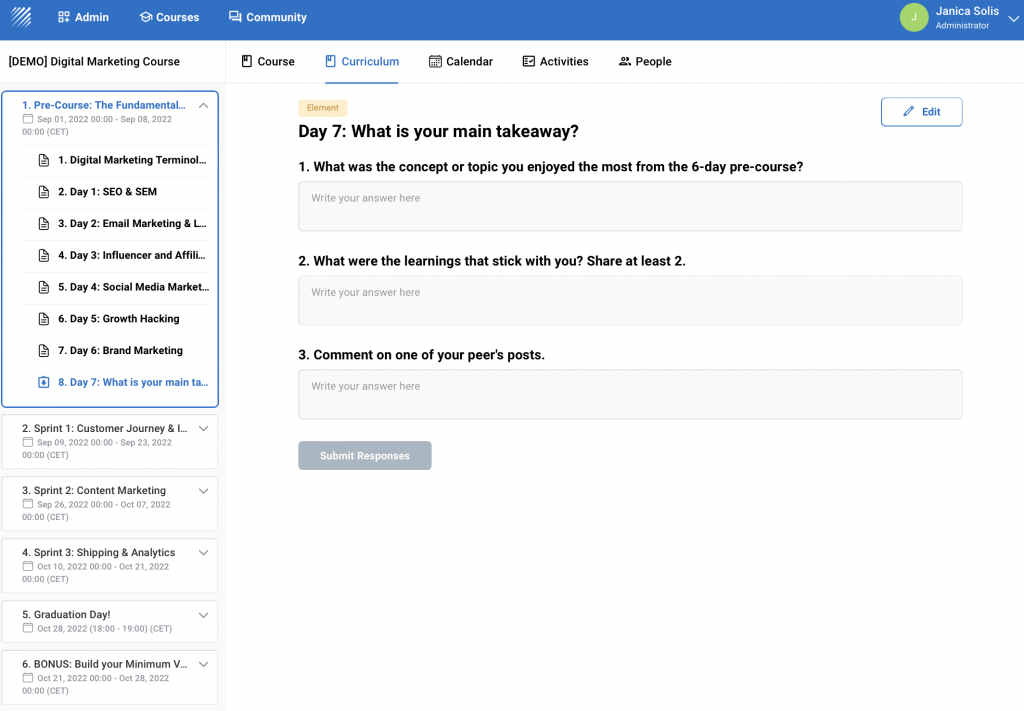This screenshot has width=1024, height=711.
Task: Switch to the Calendar tab
Action: 460,62
